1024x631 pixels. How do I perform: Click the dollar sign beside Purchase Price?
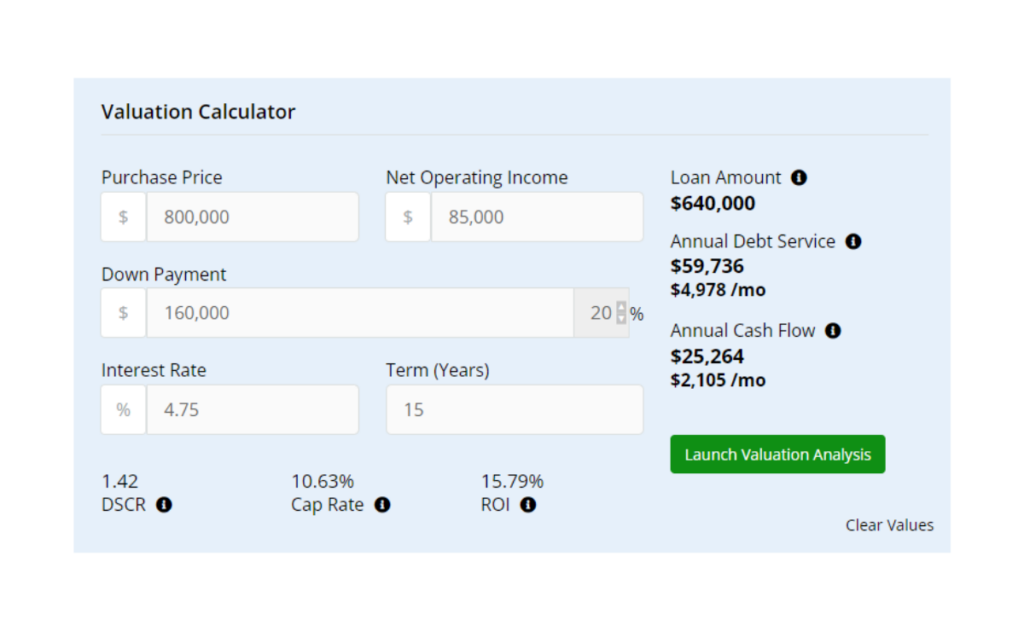click(123, 217)
